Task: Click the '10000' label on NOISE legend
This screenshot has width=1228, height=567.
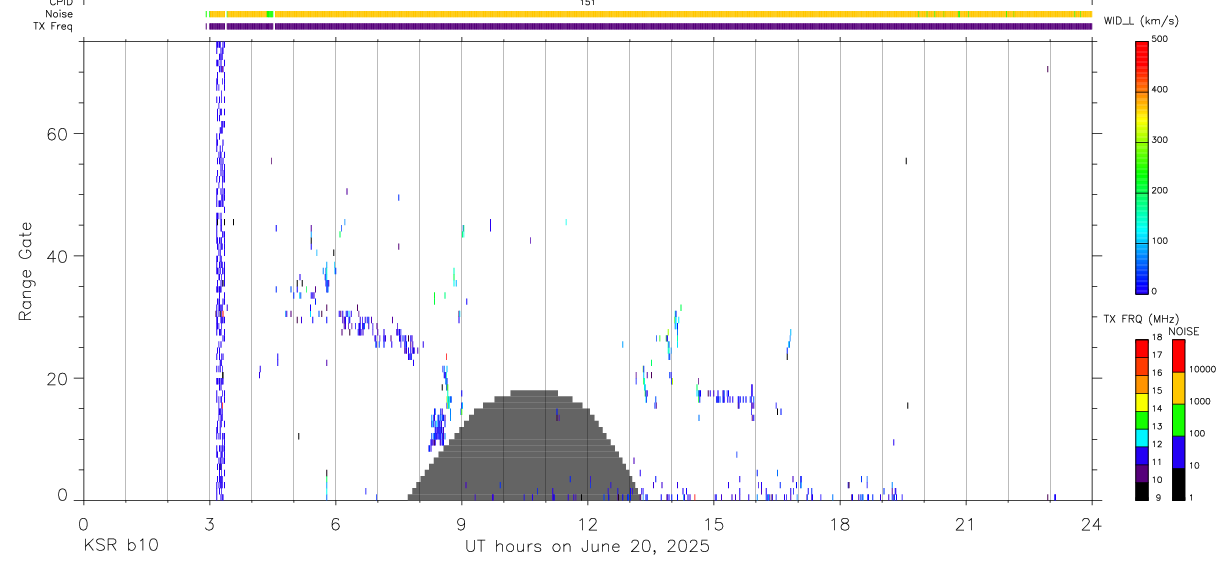Action: 1202,369
